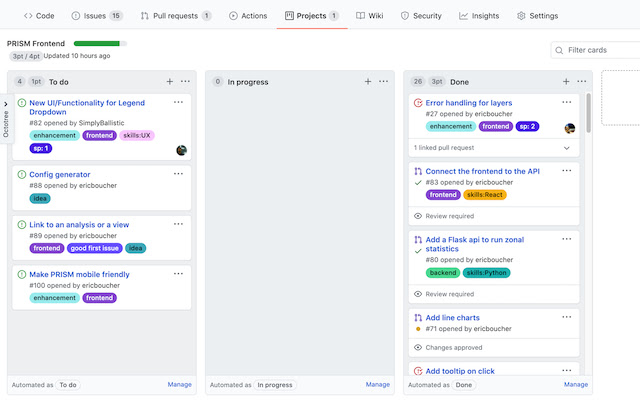Open New UI/Functionality for Legend Dropdown issue
Viewport: 640px width, 400px height.
point(87,107)
